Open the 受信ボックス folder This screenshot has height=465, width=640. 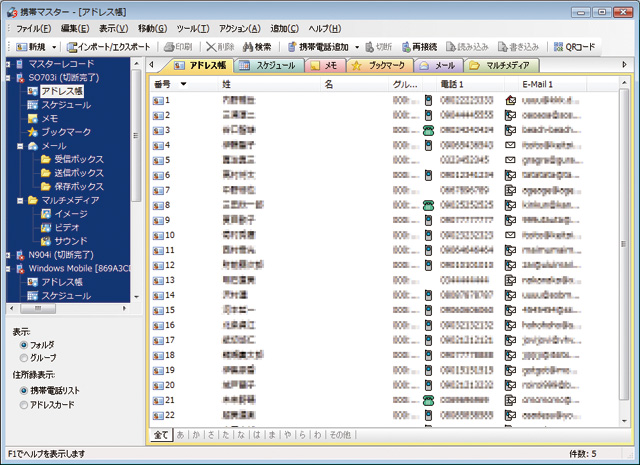79,159
